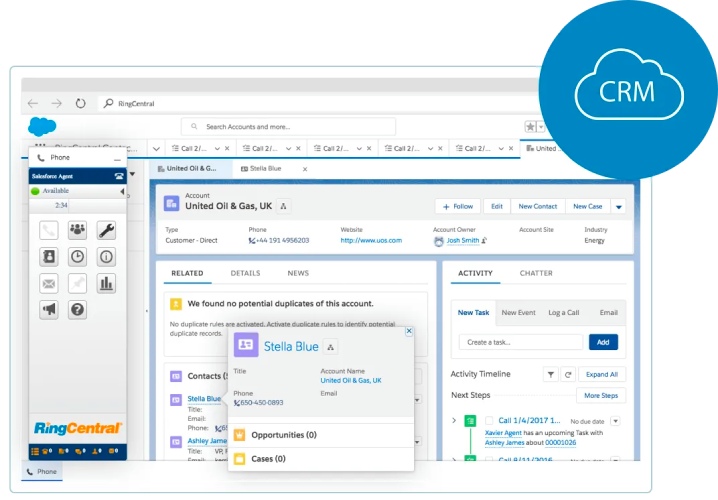Open the wrench settings icon in softphone

[x=106, y=230]
